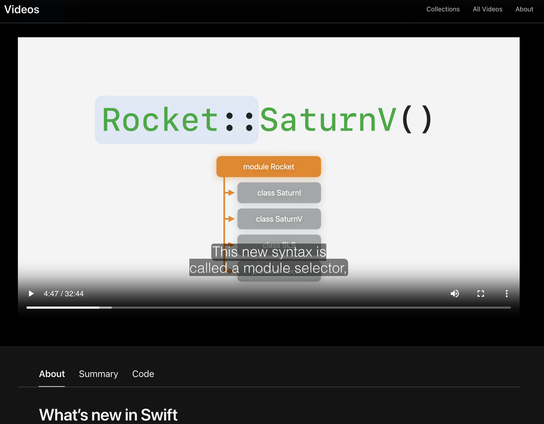The image size is (544, 424).
Task: Mute the video using the speaker icon
Action: [x=454, y=294]
